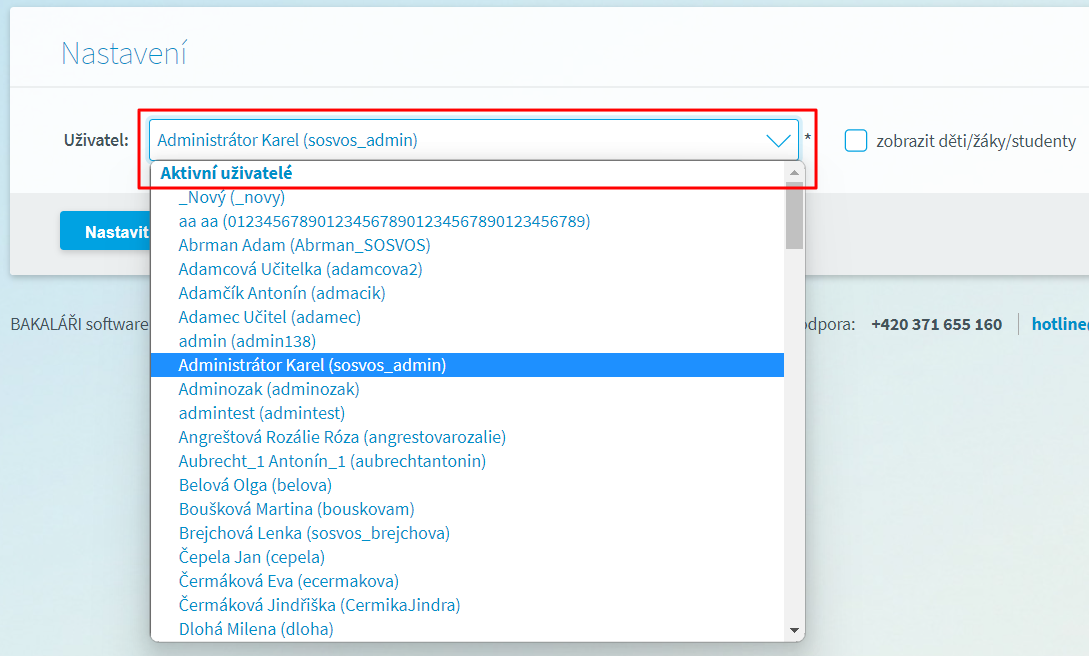Toggle the 'zobrazit děti/žáky/studenty' checkbox
Screen dimensions: 1089x656
(x=855, y=141)
